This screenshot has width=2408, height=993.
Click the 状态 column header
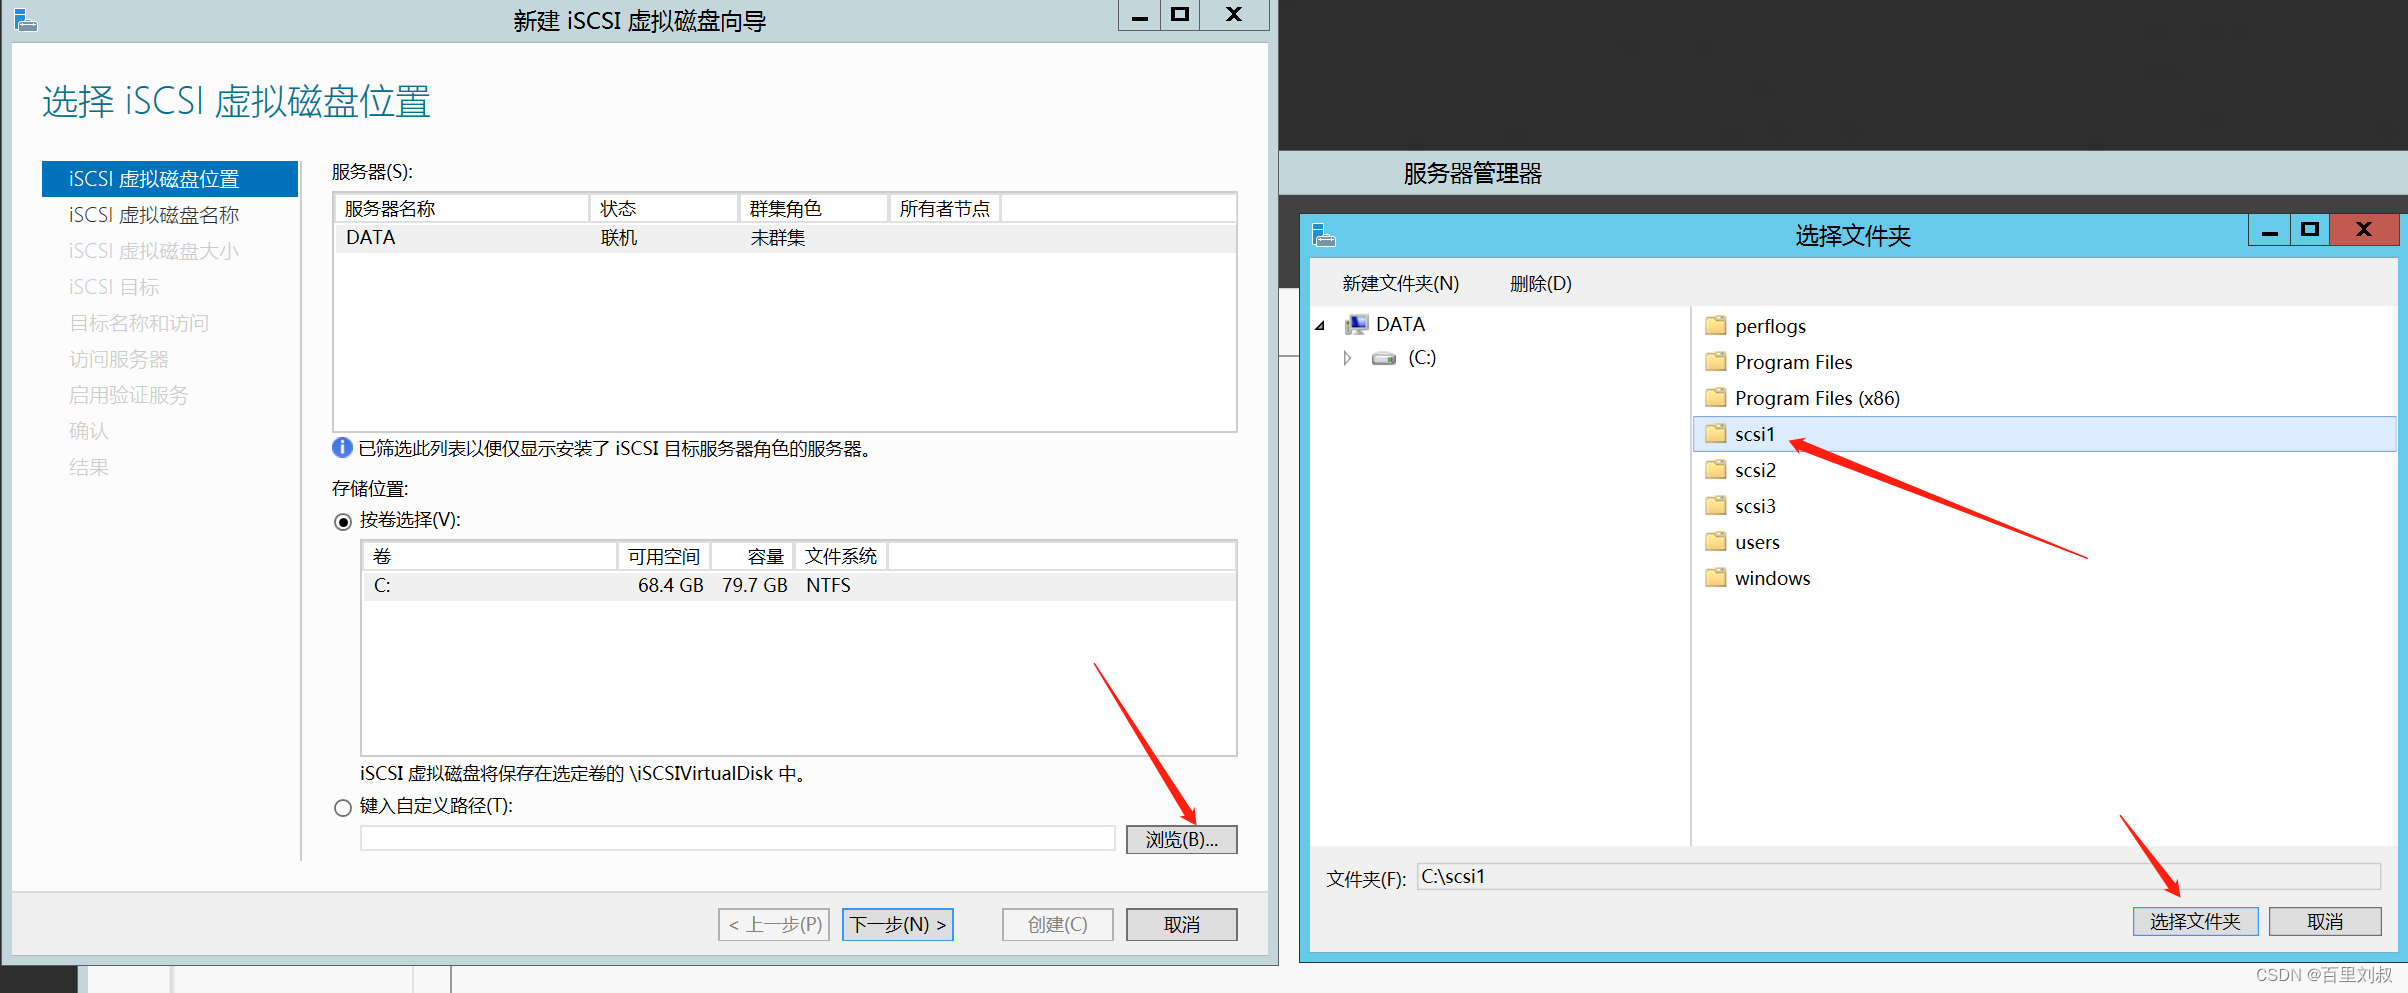click(x=665, y=209)
